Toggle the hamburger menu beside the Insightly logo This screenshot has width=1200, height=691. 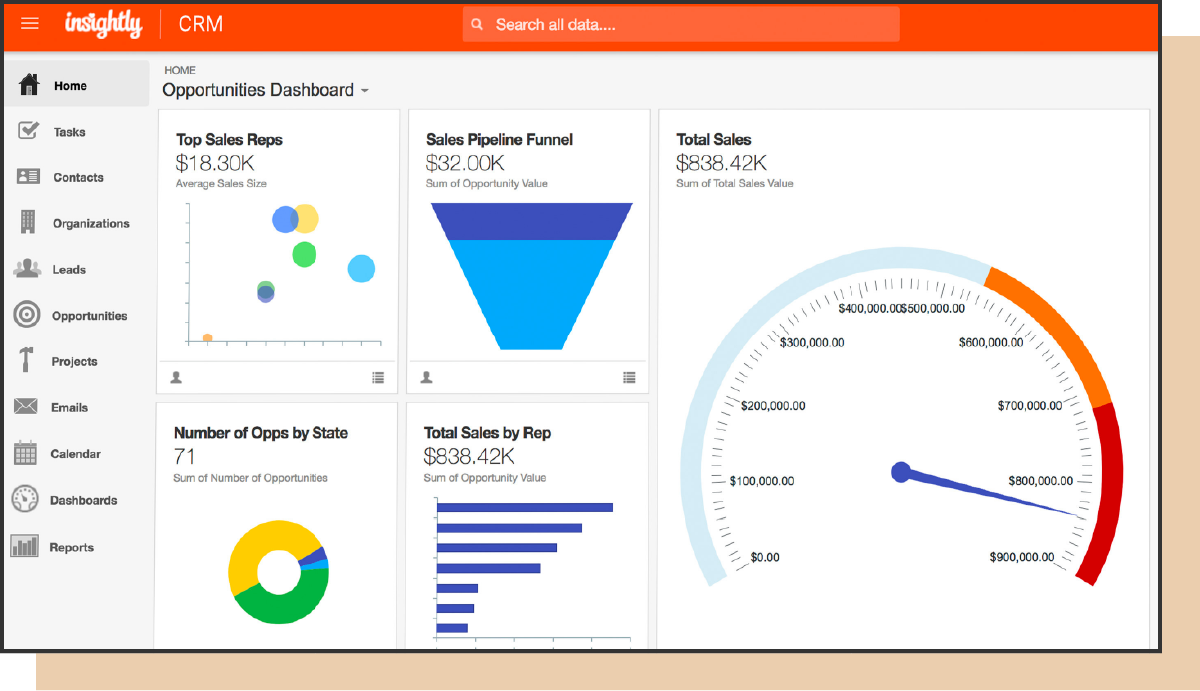(x=29, y=24)
